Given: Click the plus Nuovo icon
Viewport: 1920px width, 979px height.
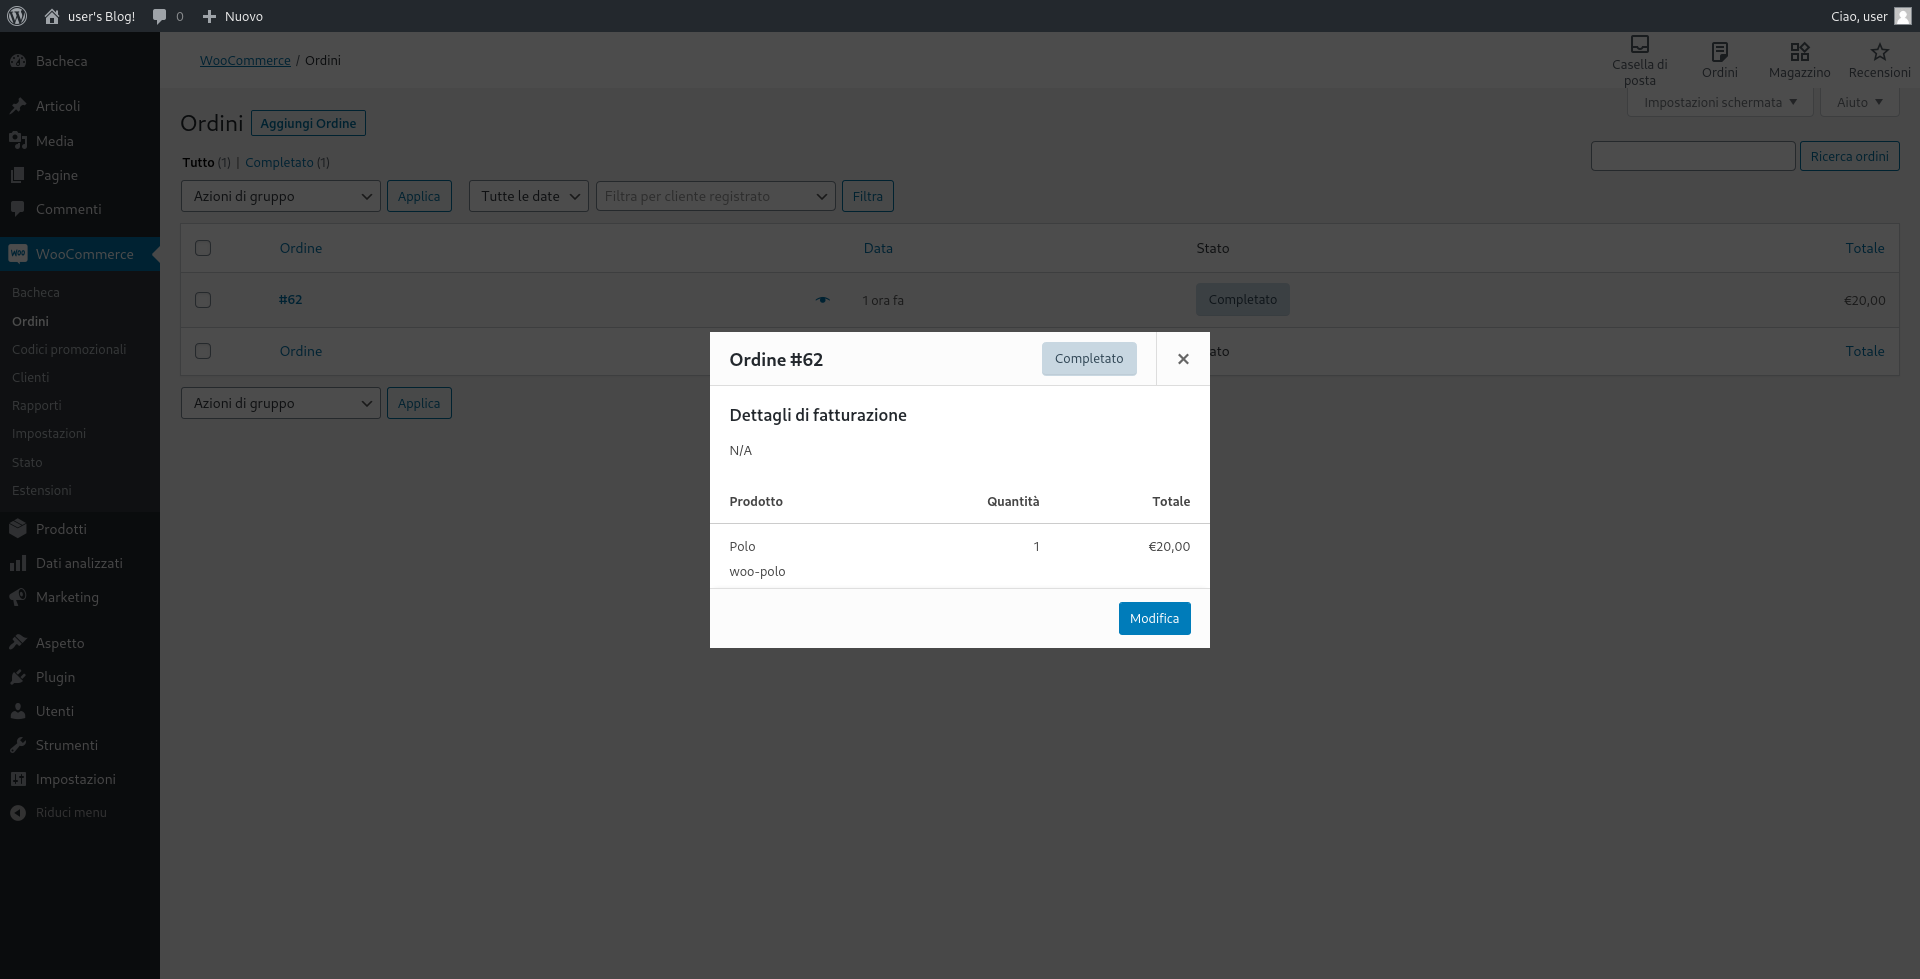Looking at the screenshot, I should [x=209, y=16].
